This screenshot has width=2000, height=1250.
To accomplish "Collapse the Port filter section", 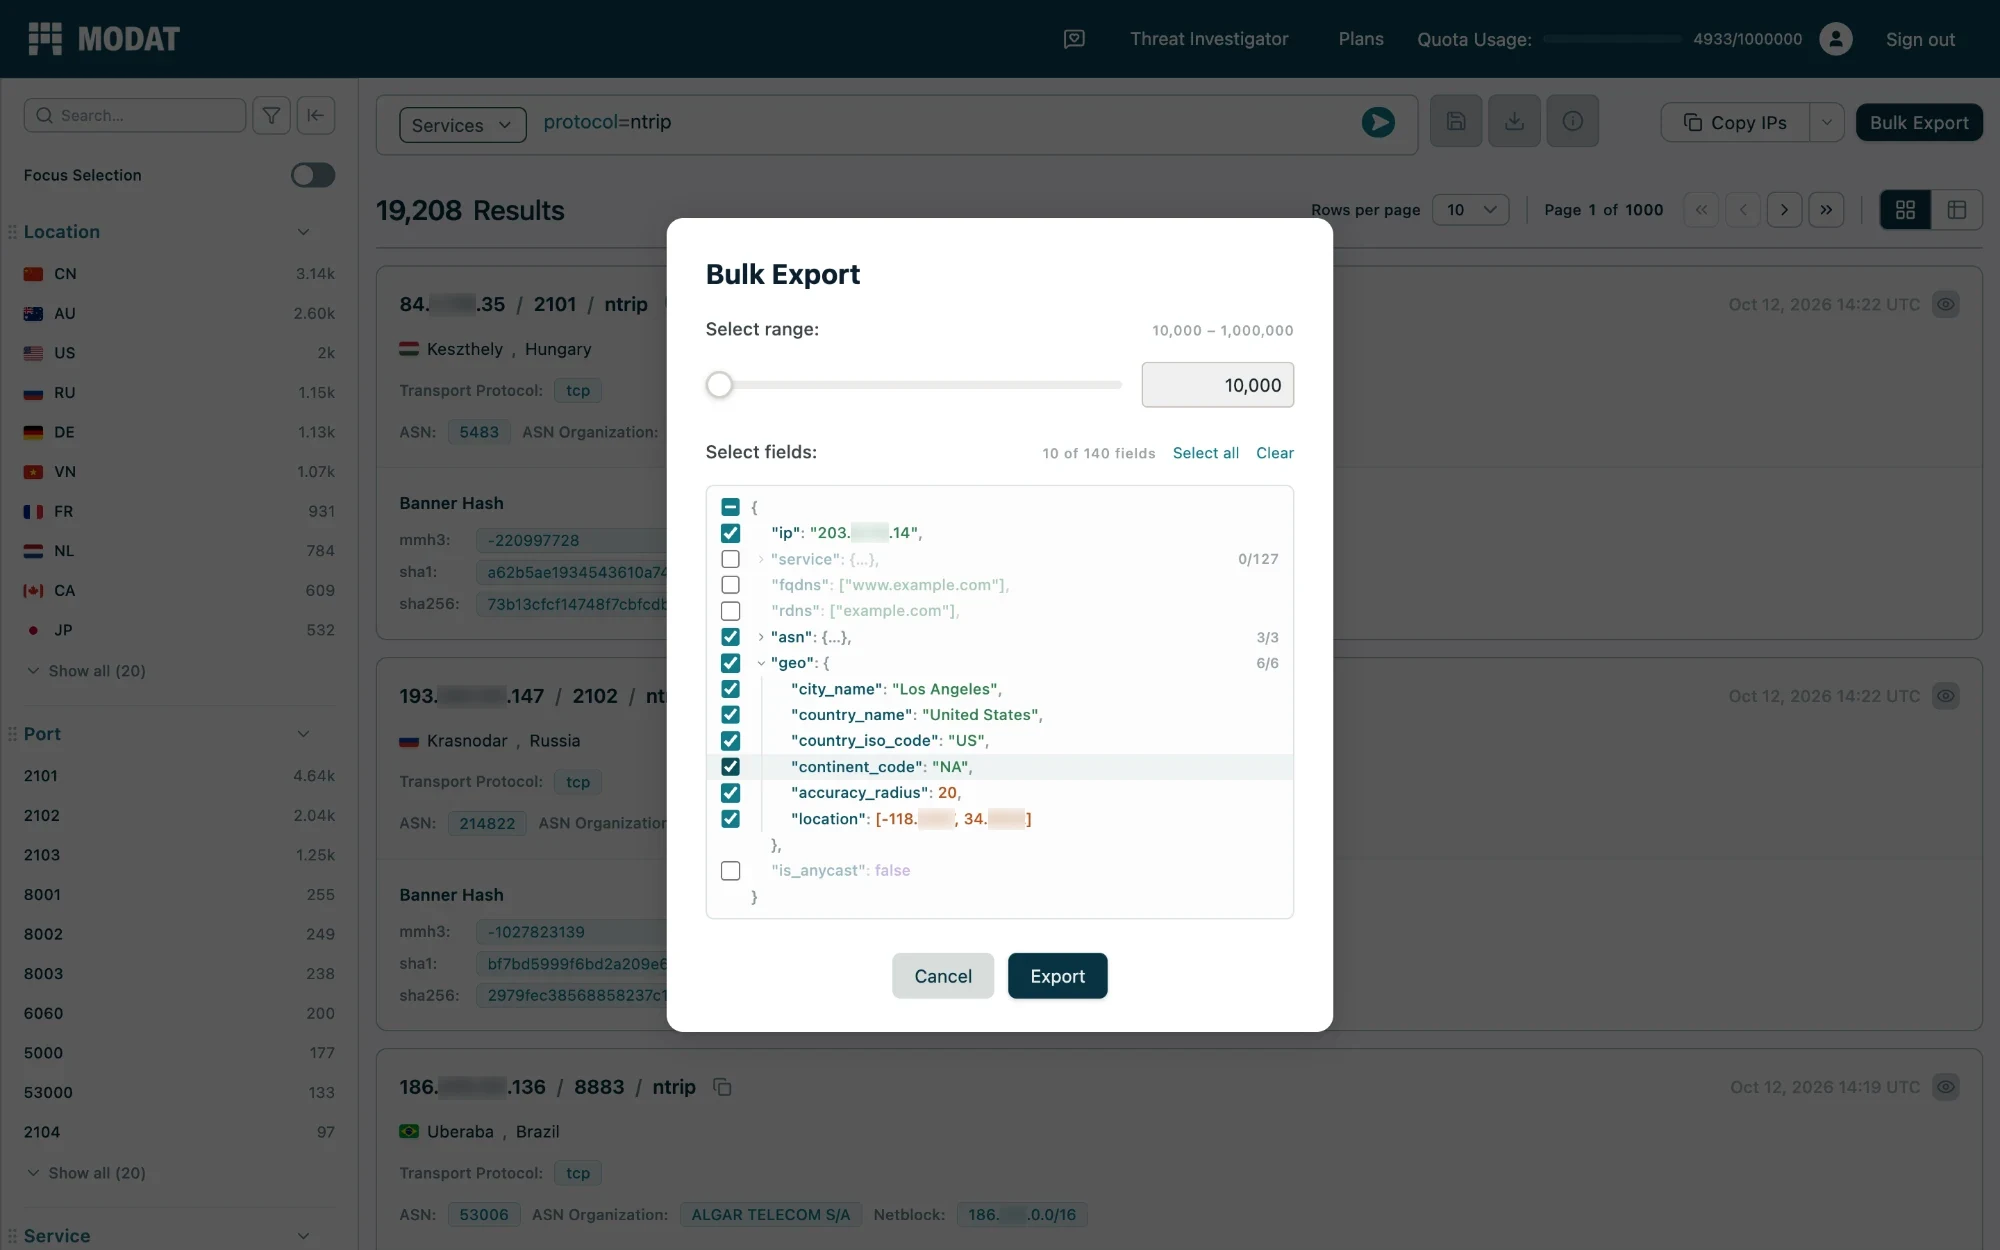I will 303,734.
